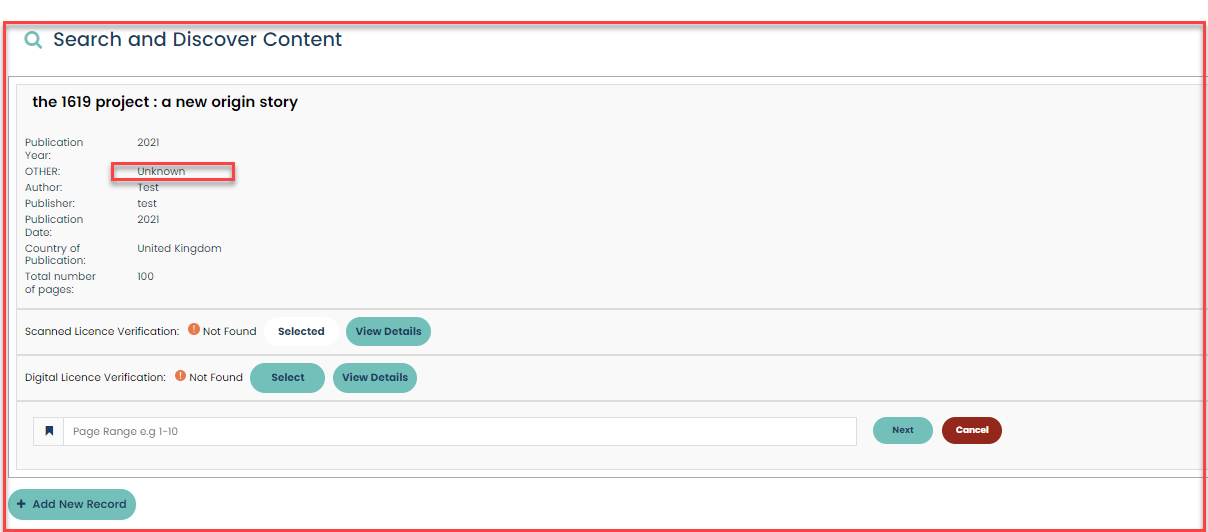Viewport: 1208px width, 532px height.
Task: Cancel the page range entry
Action: [x=971, y=430]
